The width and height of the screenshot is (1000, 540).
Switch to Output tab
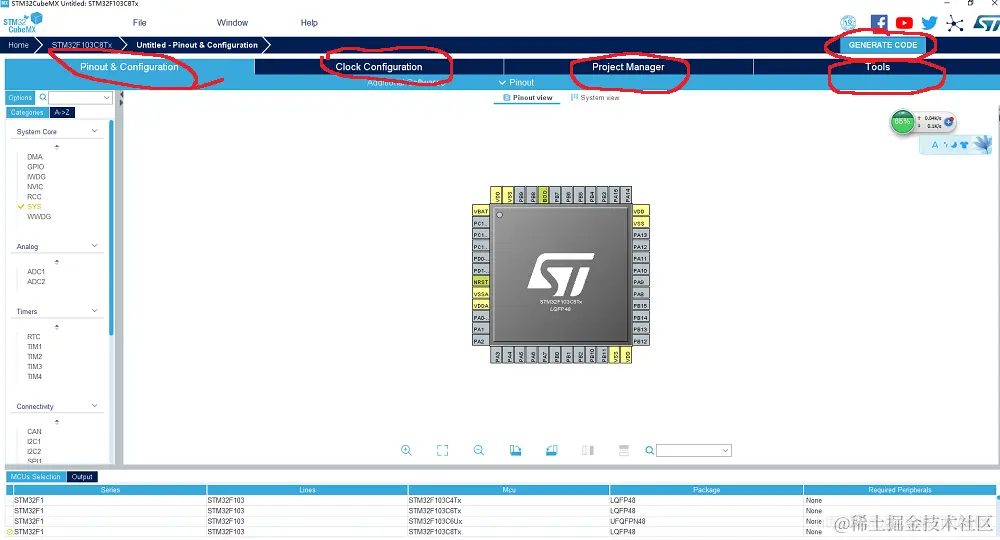82,477
